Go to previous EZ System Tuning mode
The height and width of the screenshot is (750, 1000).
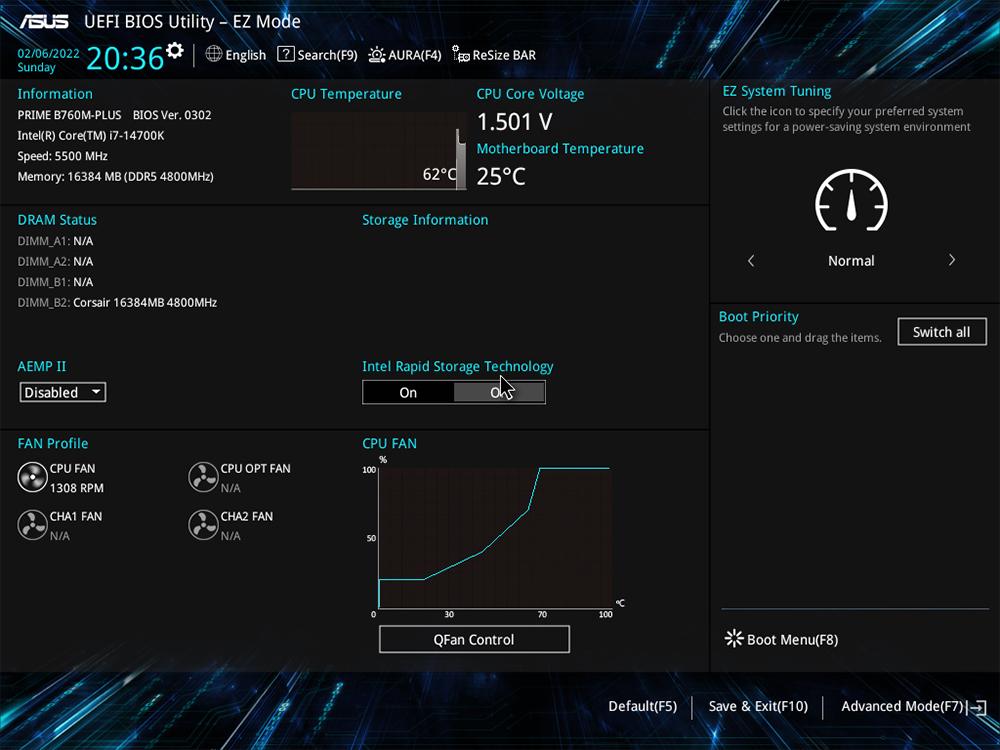click(751, 260)
